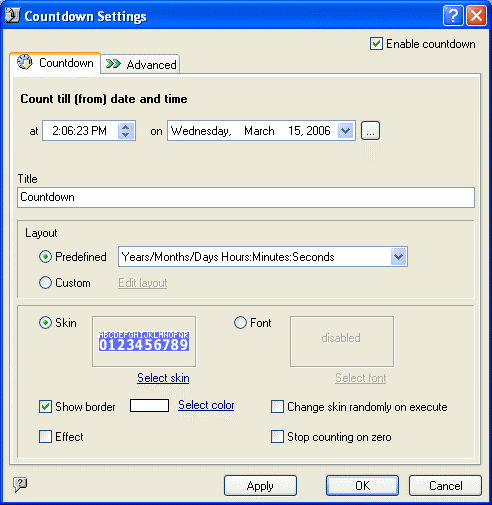Enable Change skin randomly on execute
Viewport: 492px width, 505px height.
click(277, 407)
